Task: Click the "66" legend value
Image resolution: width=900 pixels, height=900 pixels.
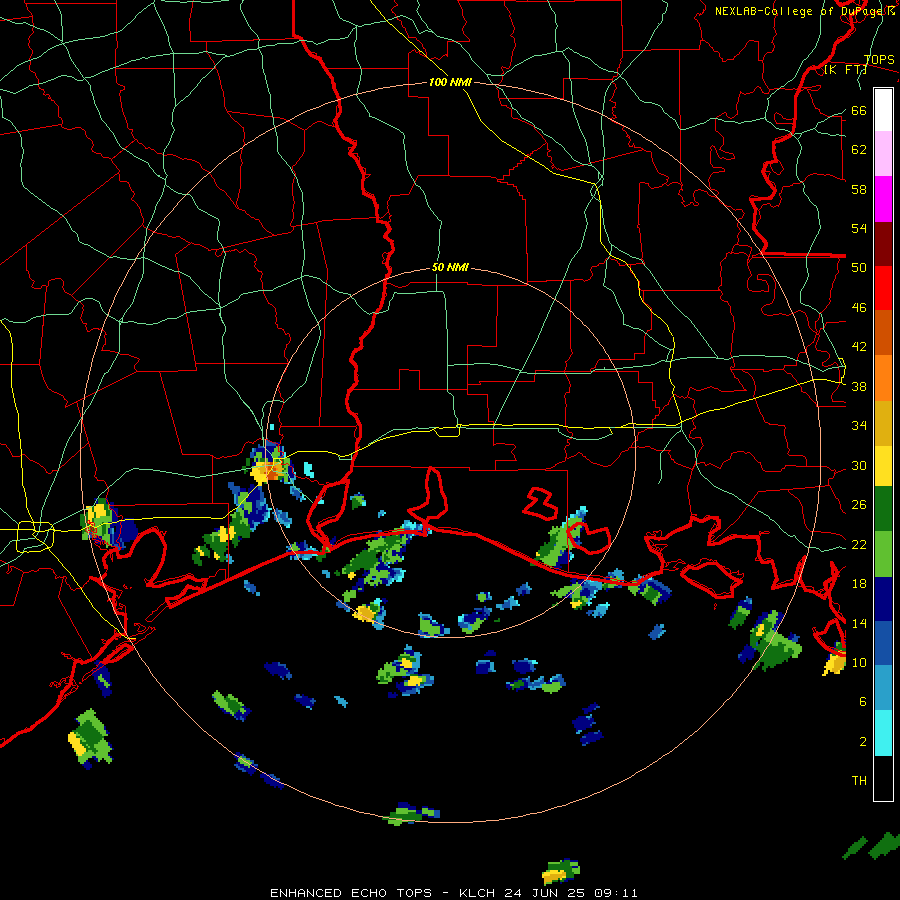Action: tap(859, 111)
